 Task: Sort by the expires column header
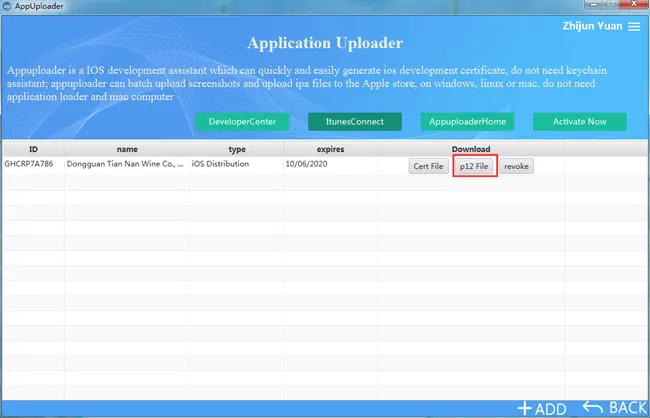click(x=330, y=149)
